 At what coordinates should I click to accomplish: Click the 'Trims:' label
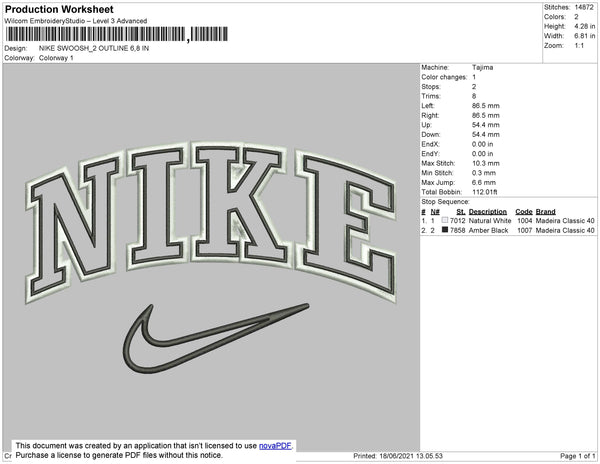431,96
